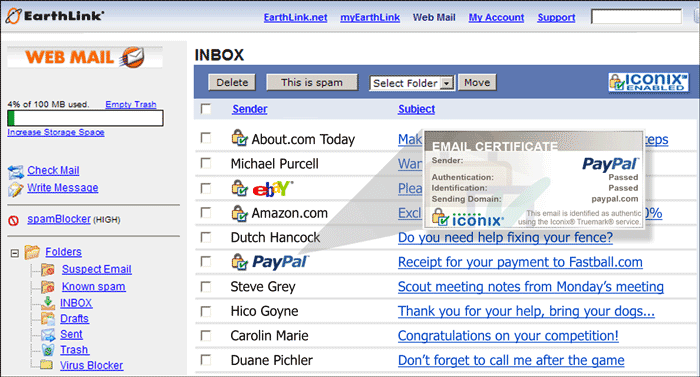The width and height of the screenshot is (700, 377).
Task: Collapse the Folders tree with minus box
Action: pos(15,253)
